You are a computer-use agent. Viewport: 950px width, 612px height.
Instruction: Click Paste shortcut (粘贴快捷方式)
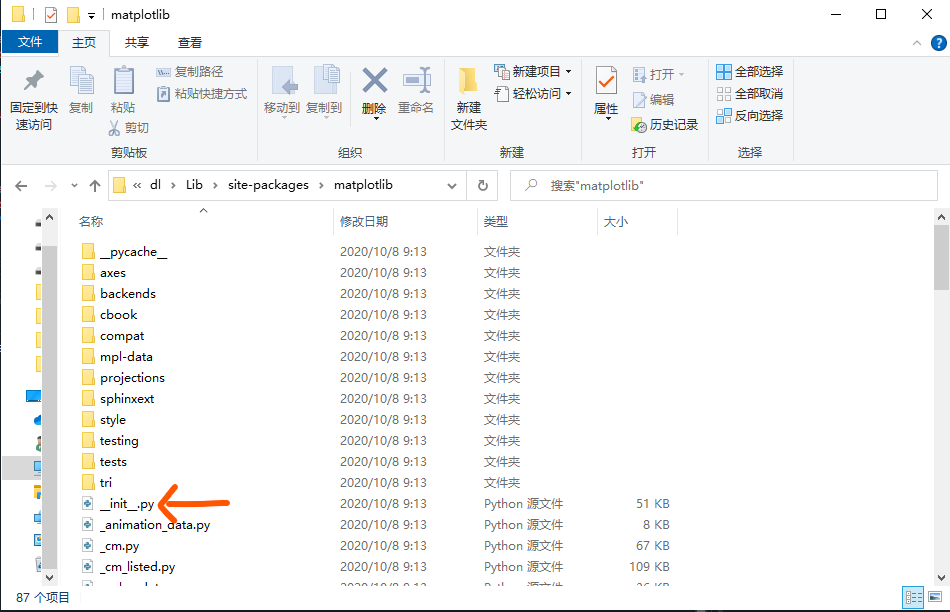(202, 93)
